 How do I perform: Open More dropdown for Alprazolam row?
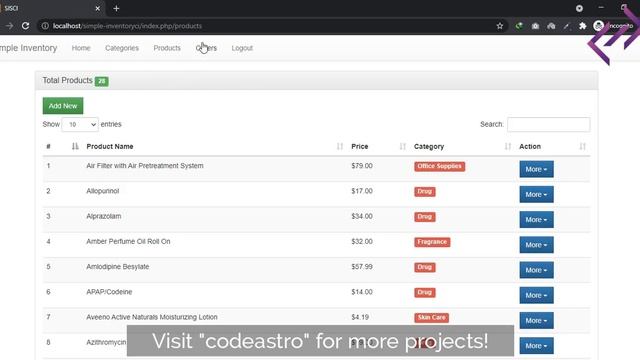coord(536,220)
